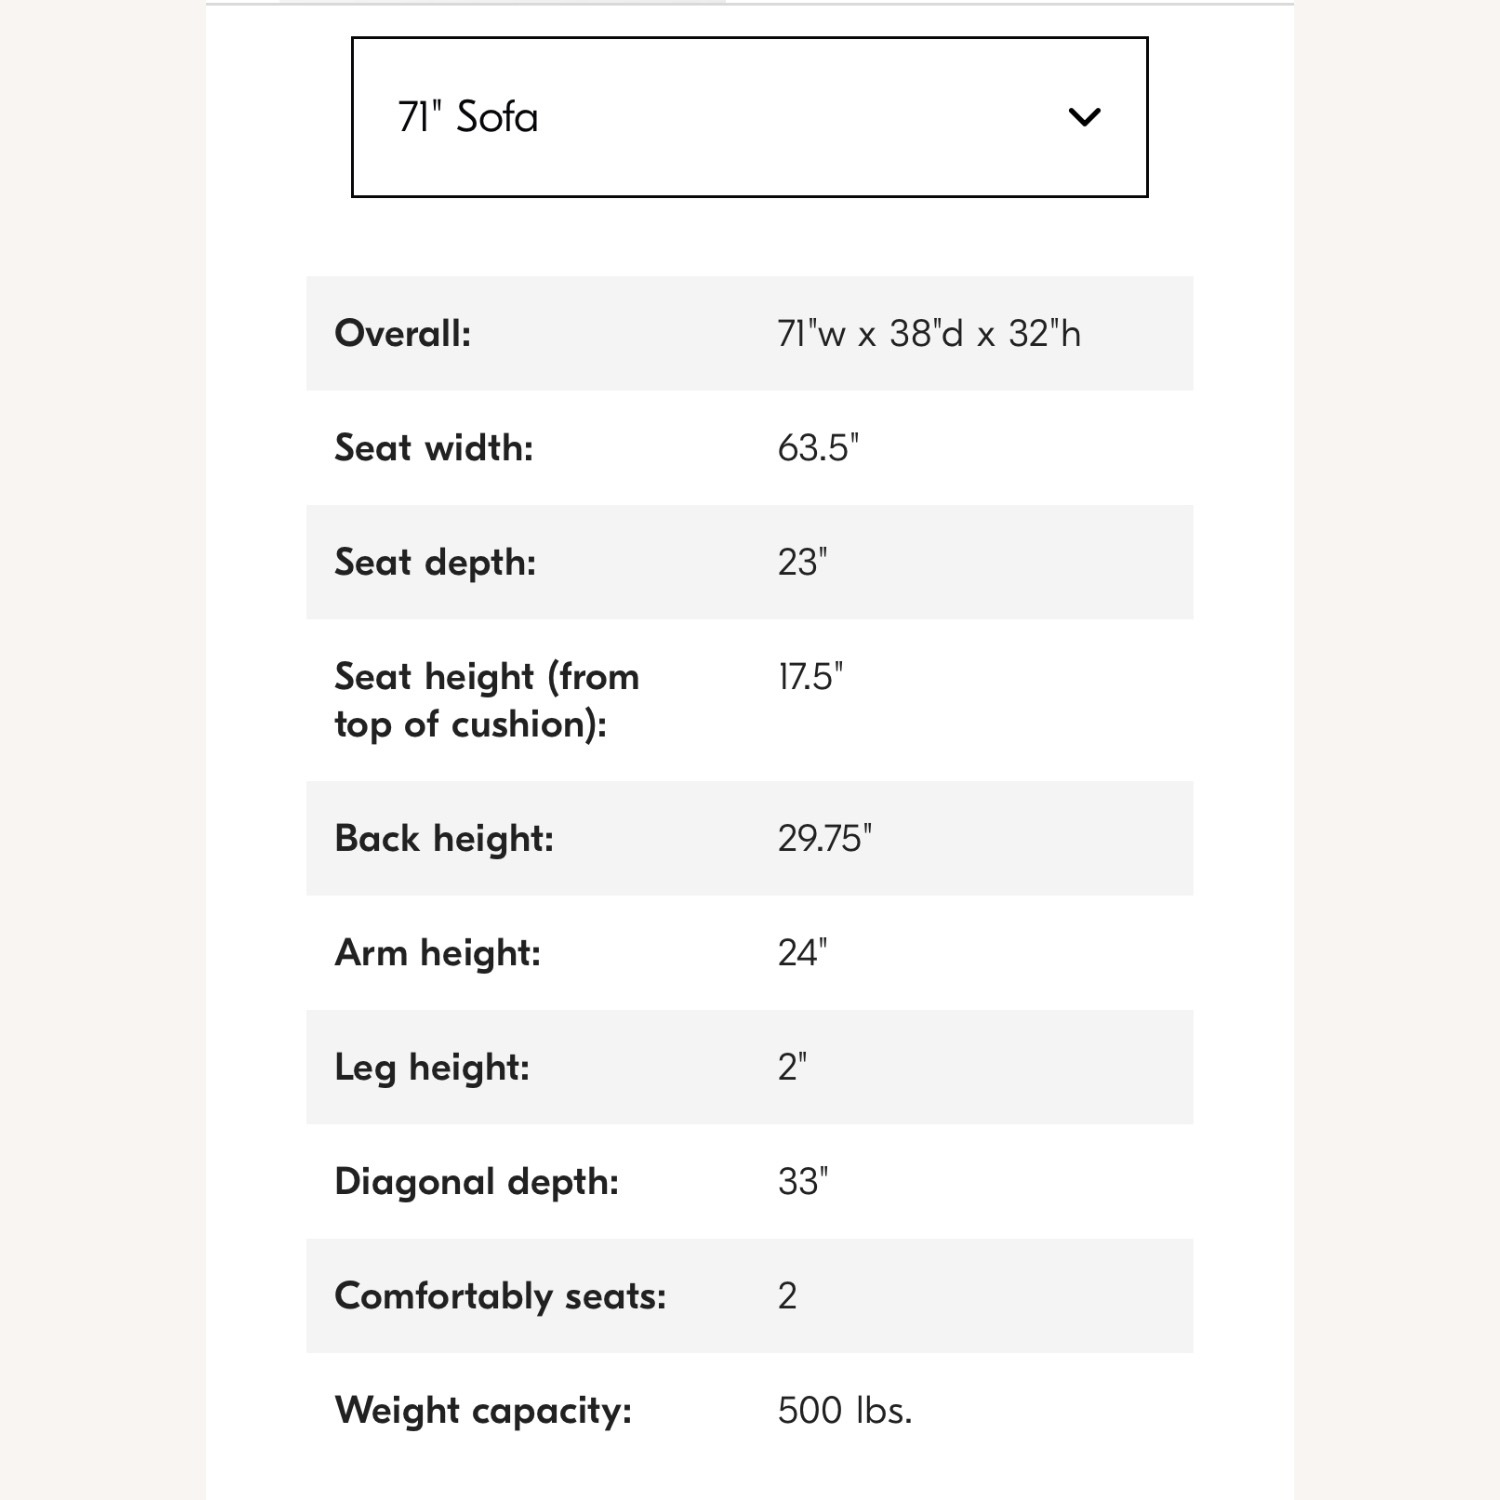The width and height of the screenshot is (1500, 1500).
Task: Click the Leg height label
Action: click(x=431, y=1067)
